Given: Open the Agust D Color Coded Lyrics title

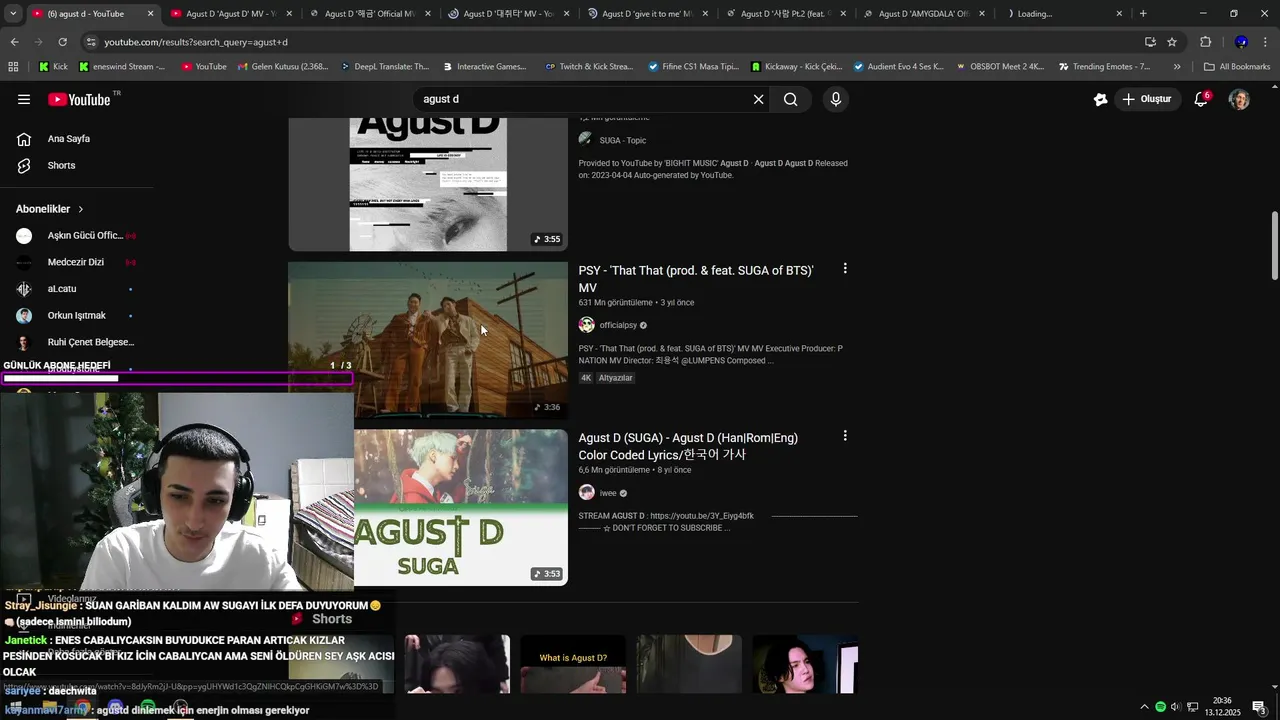Looking at the screenshot, I should [688, 446].
